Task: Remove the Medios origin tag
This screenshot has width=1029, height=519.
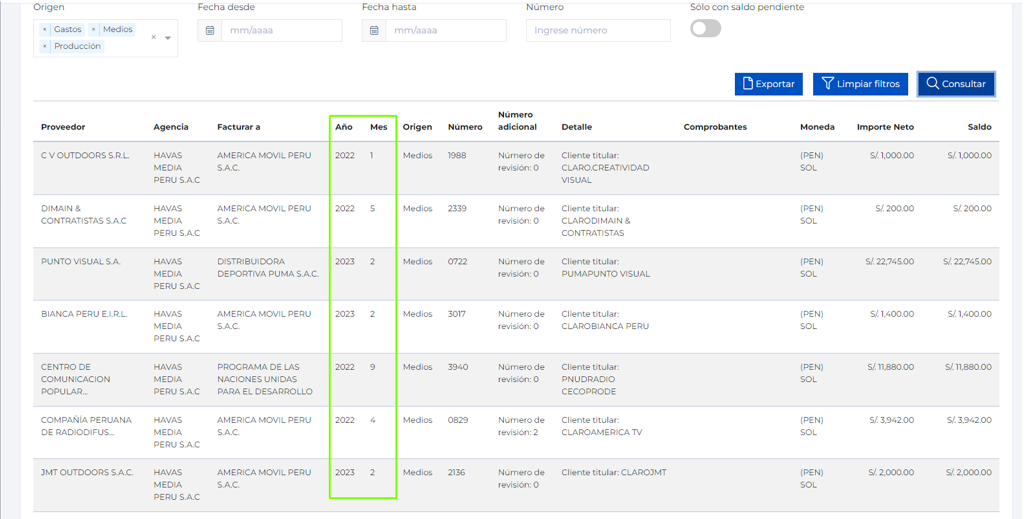Action: (x=94, y=30)
